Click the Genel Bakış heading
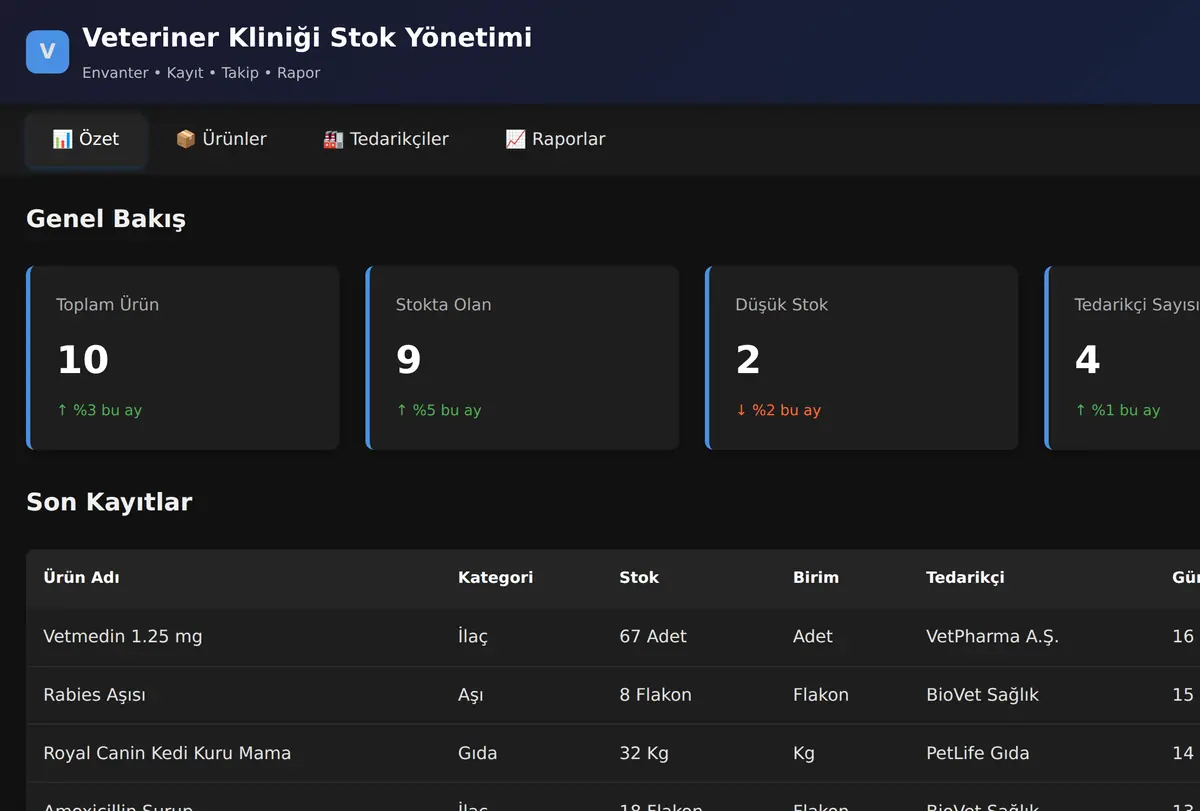This screenshot has height=811, width=1200. pos(106,218)
